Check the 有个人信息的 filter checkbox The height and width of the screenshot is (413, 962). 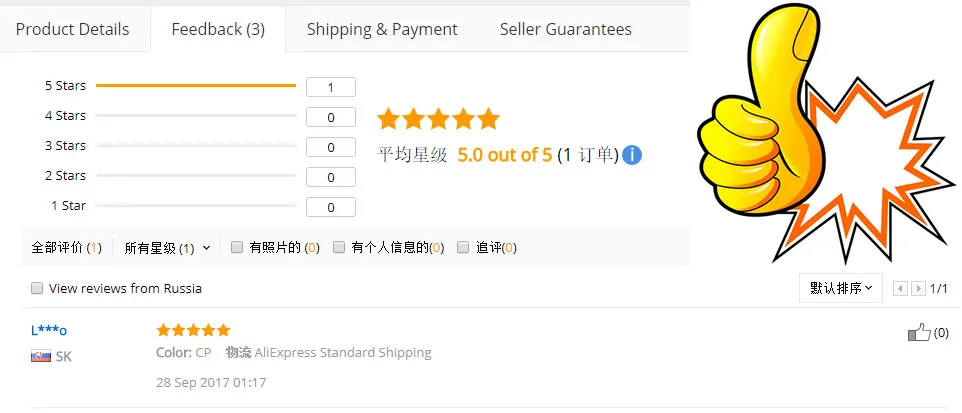coord(340,247)
